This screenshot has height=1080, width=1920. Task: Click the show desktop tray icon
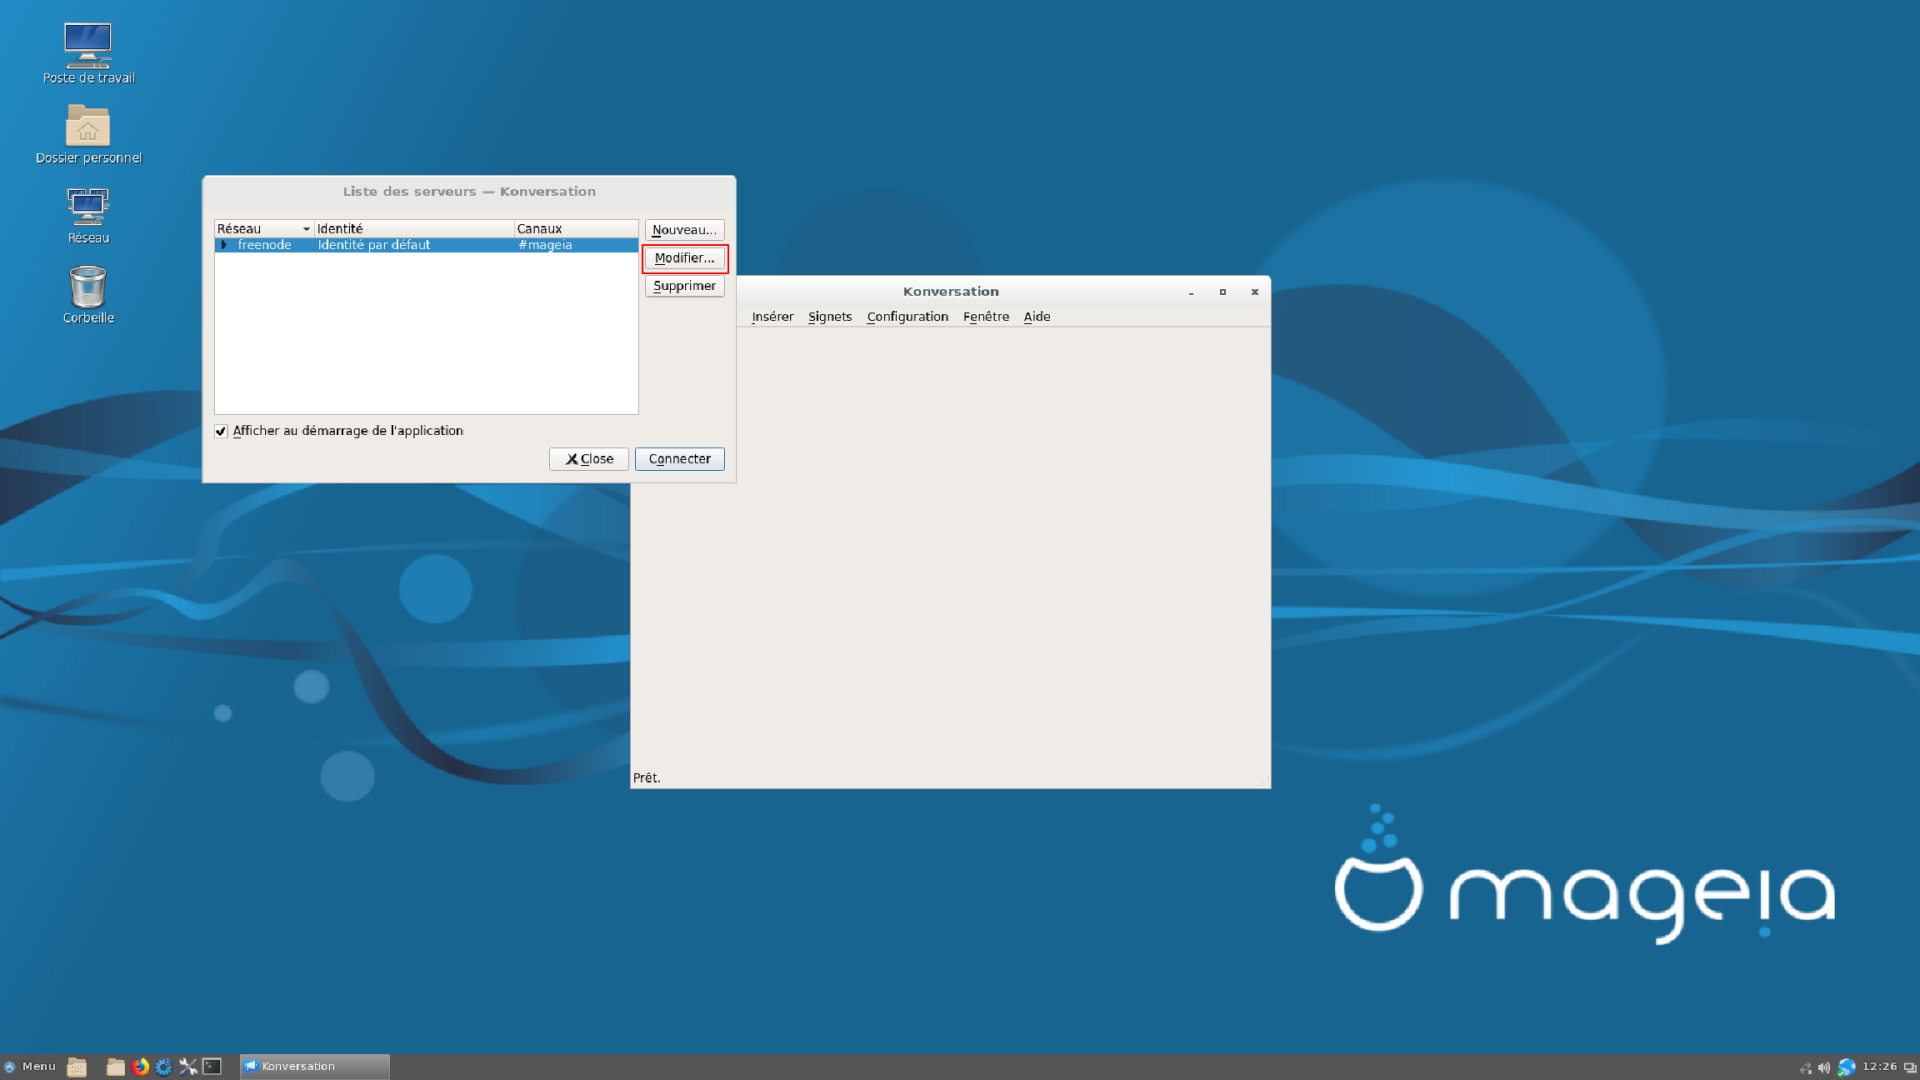click(x=1910, y=1068)
